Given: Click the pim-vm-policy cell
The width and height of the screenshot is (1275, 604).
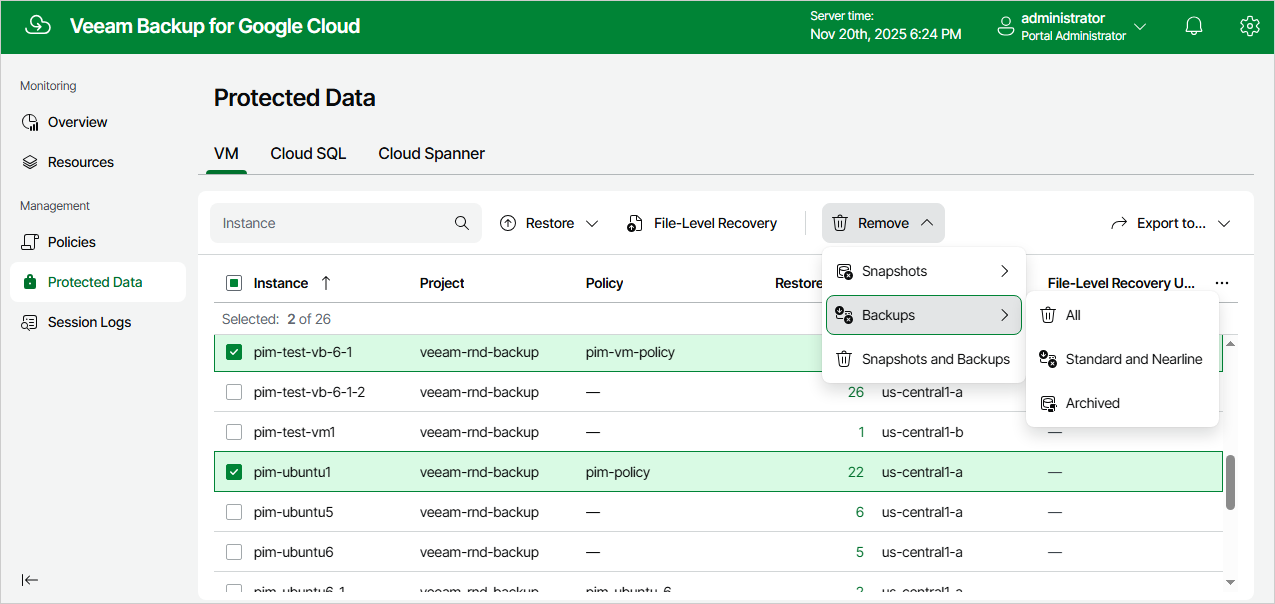Looking at the screenshot, I should 630,352.
